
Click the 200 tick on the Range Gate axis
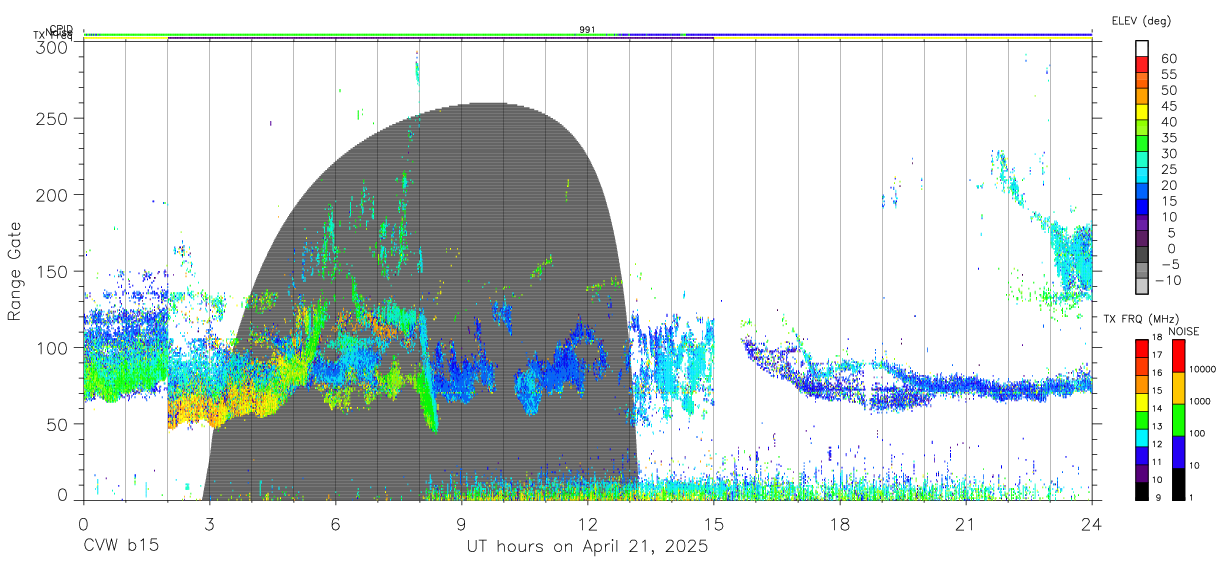click(x=50, y=194)
